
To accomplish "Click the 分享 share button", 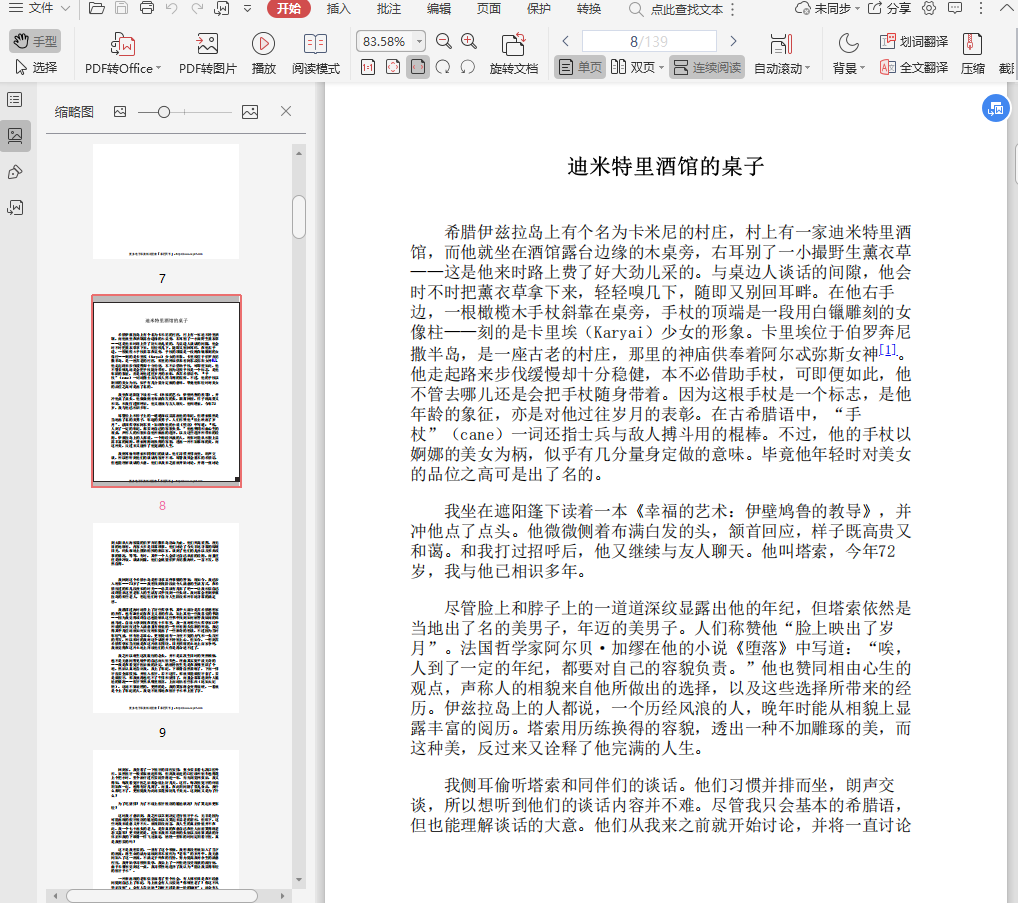I will coord(889,8).
